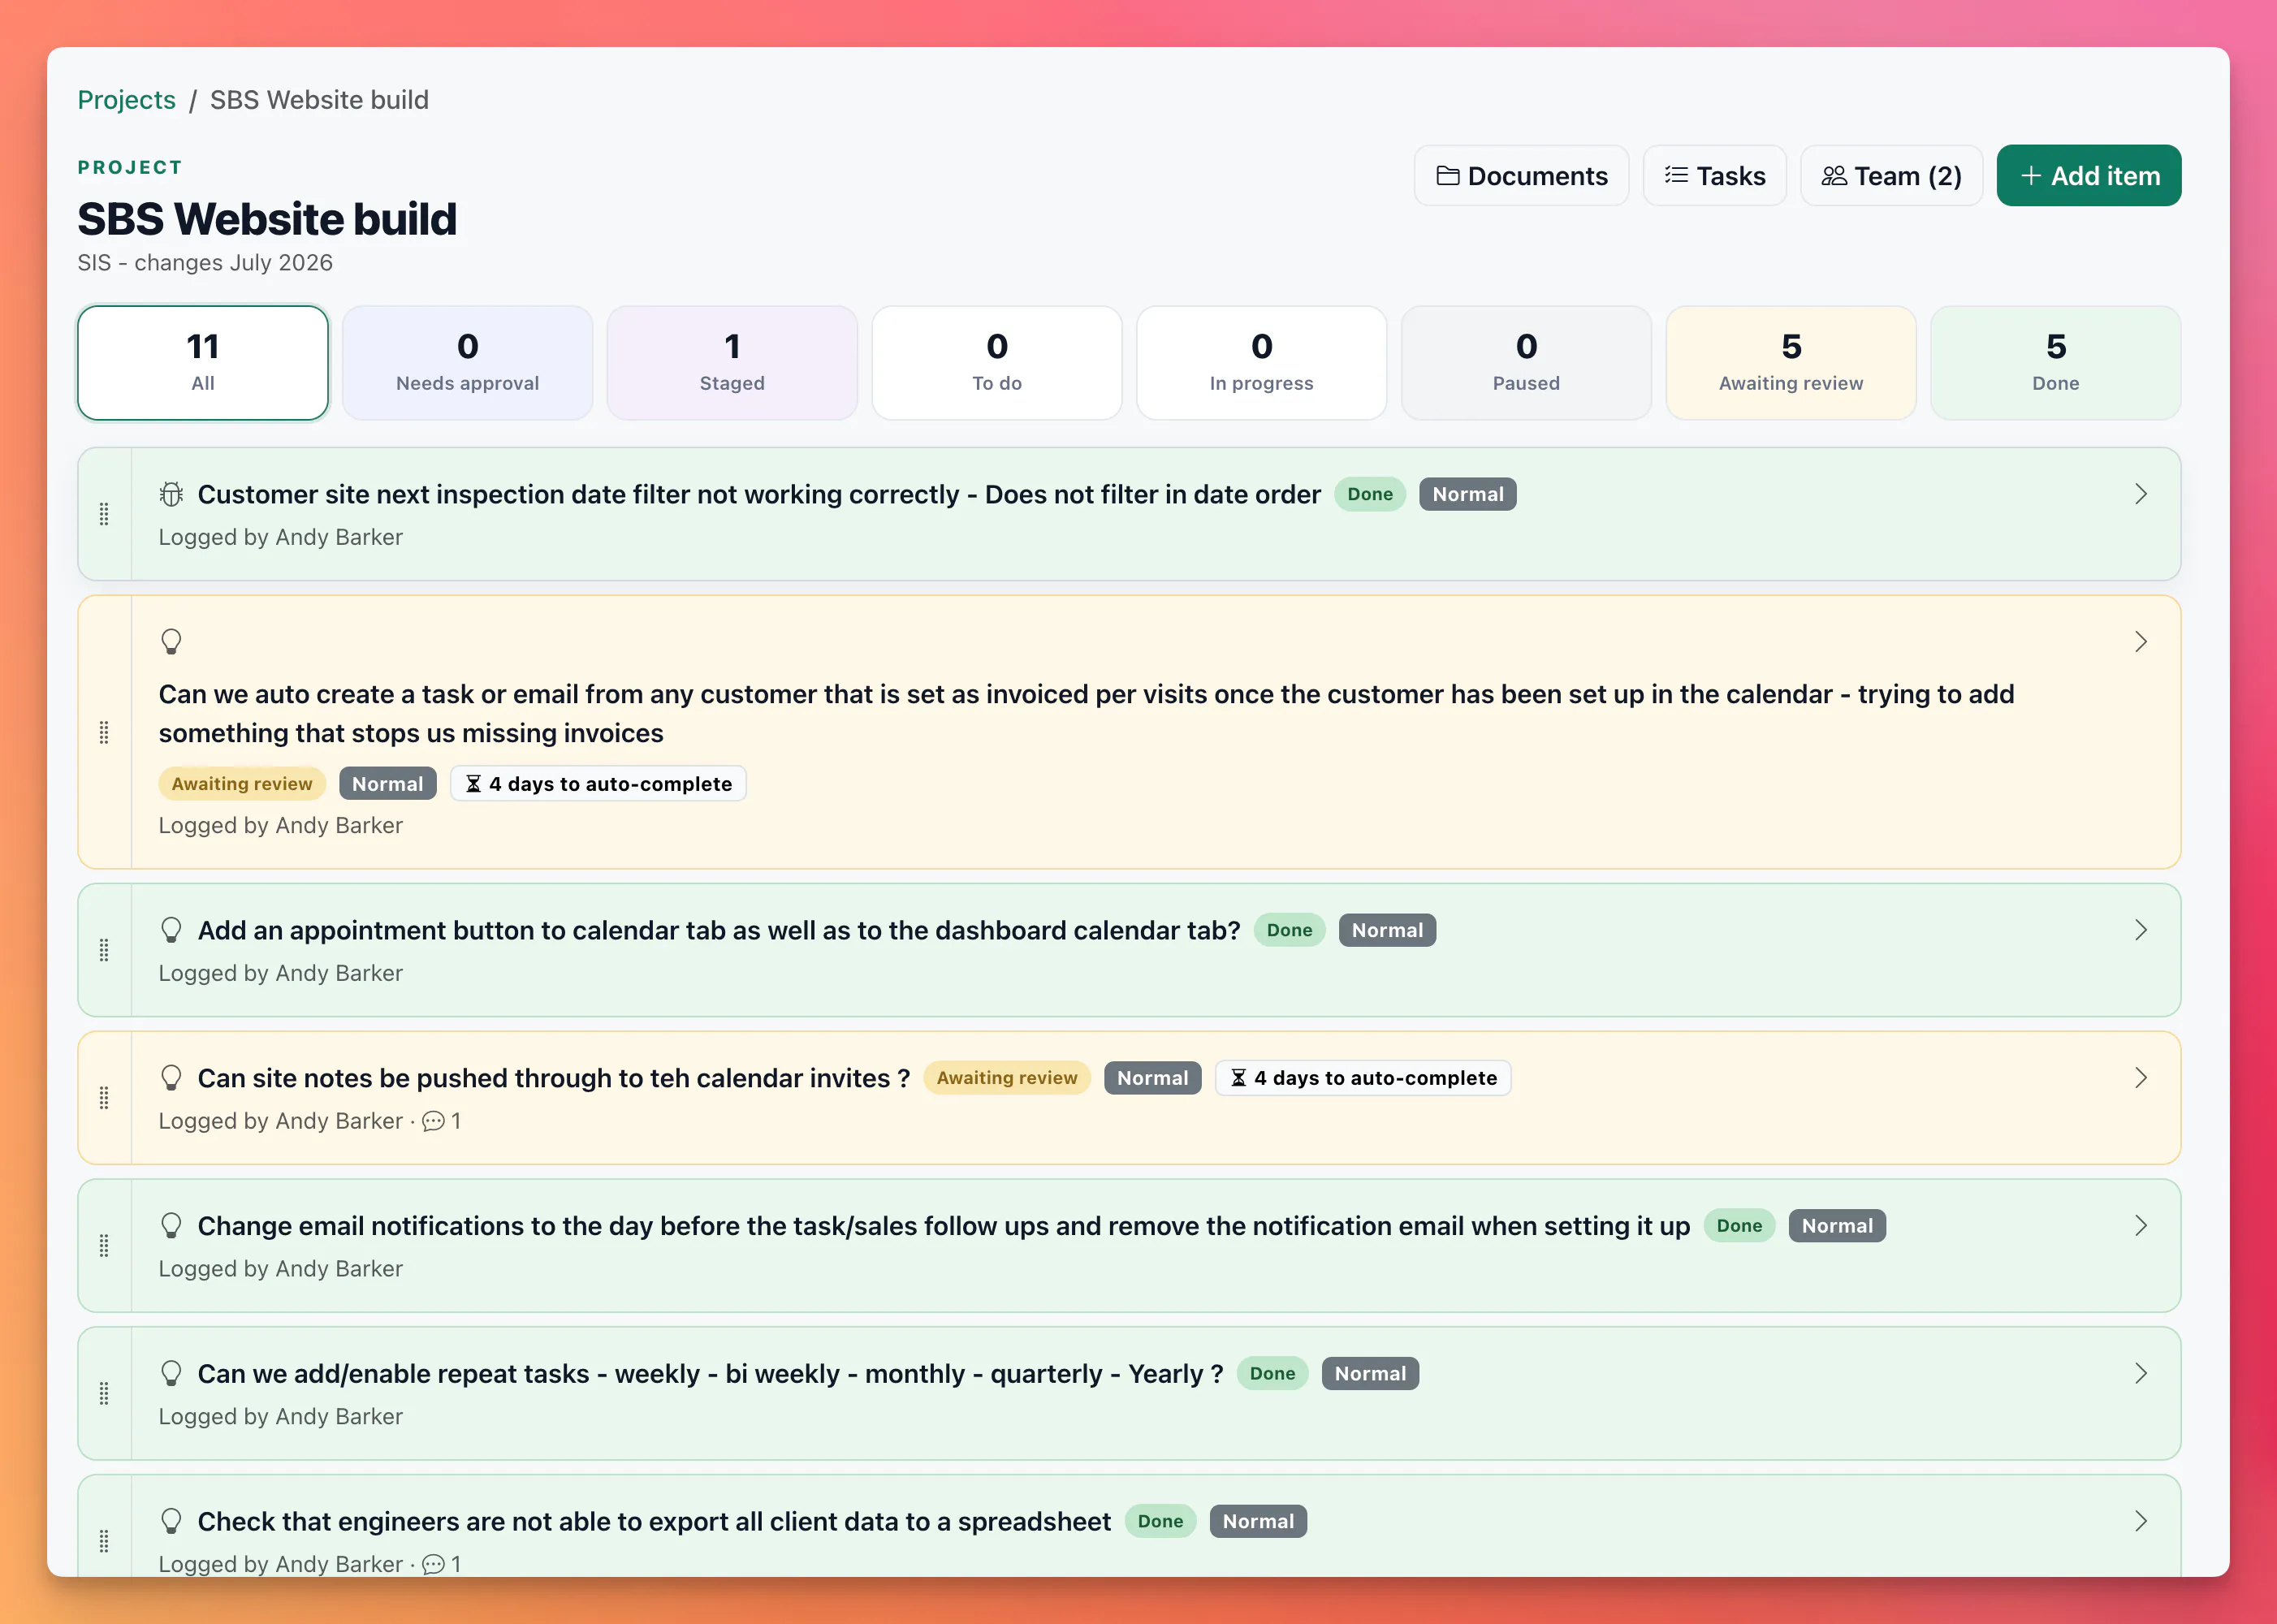Grab the drag handle of Customer site inspection item
The height and width of the screenshot is (1624, 2277).
pyautogui.click(x=104, y=514)
